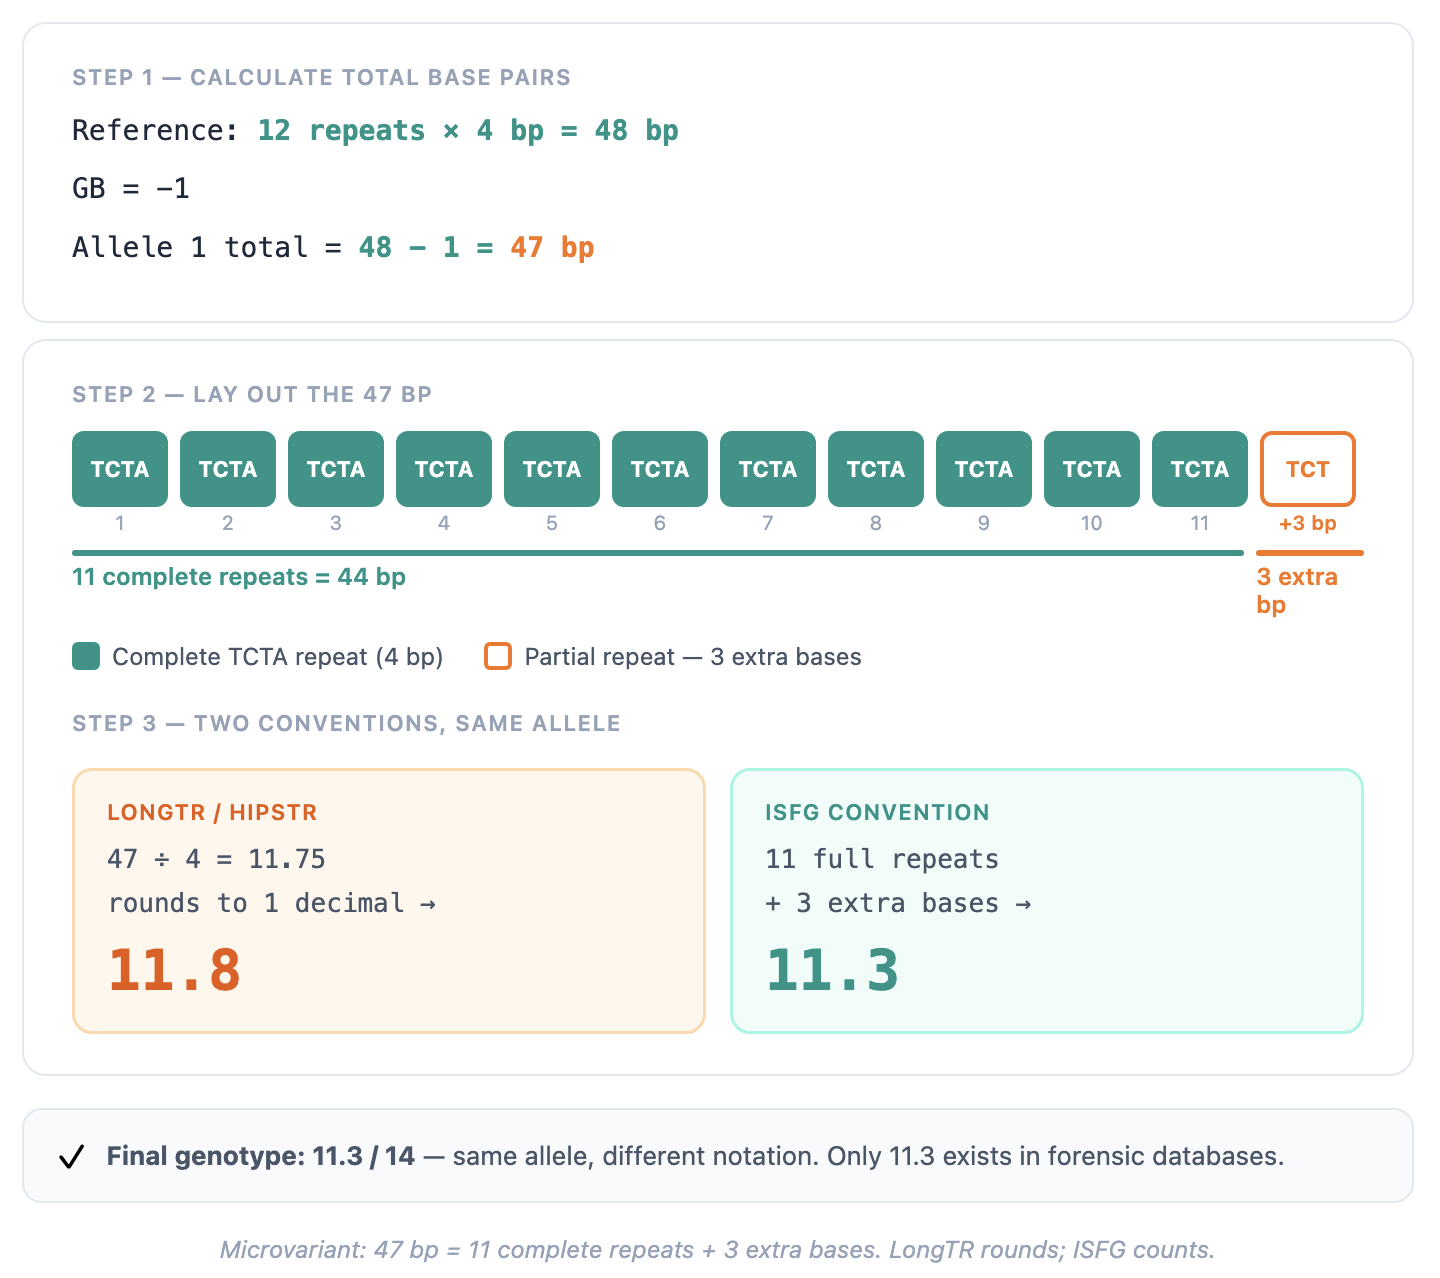Screen dimensions: 1440x1278
Task: Click the checkmark icon beside Final genotype
Action: [x=71, y=1157]
